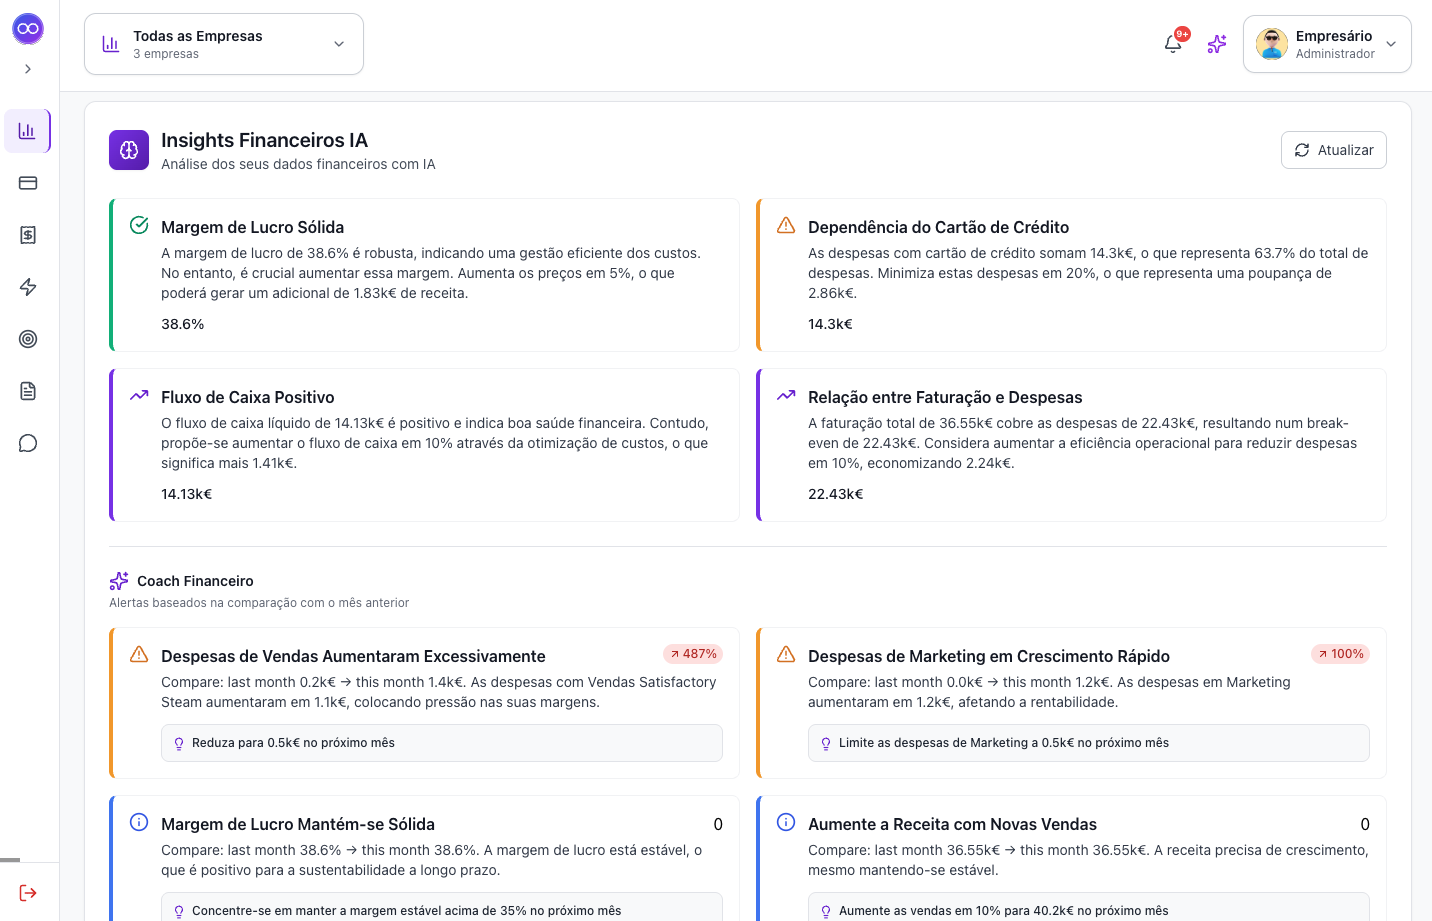Click the 38.6% value
Screen dimensions: 1432x921
click(x=183, y=324)
